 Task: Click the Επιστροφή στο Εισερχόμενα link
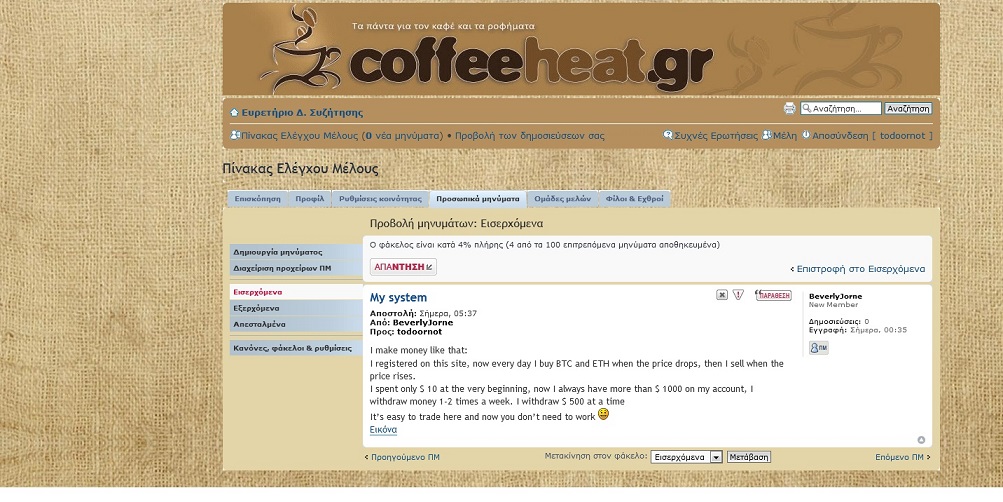(x=860, y=269)
